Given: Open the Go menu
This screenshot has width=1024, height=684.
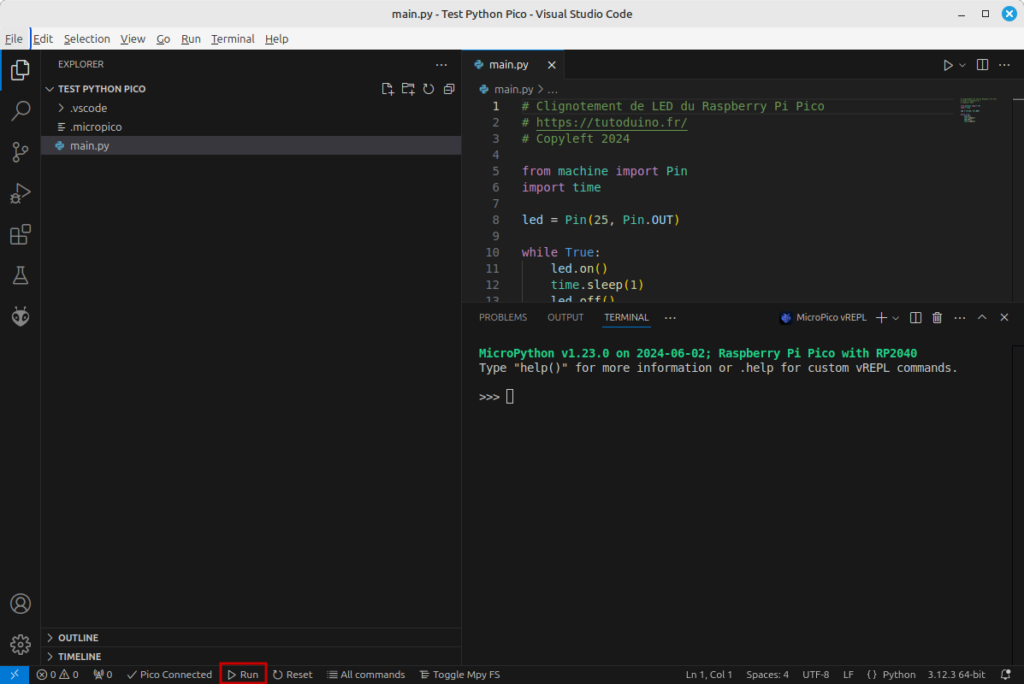Looking at the screenshot, I should [x=163, y=39].
